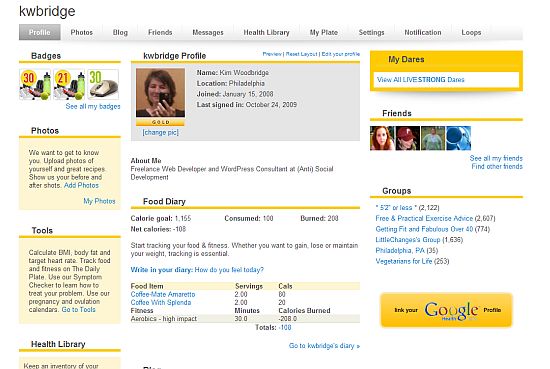Click the change pic link
Screen dimensions: 550x369
click(x=160, y=132)
